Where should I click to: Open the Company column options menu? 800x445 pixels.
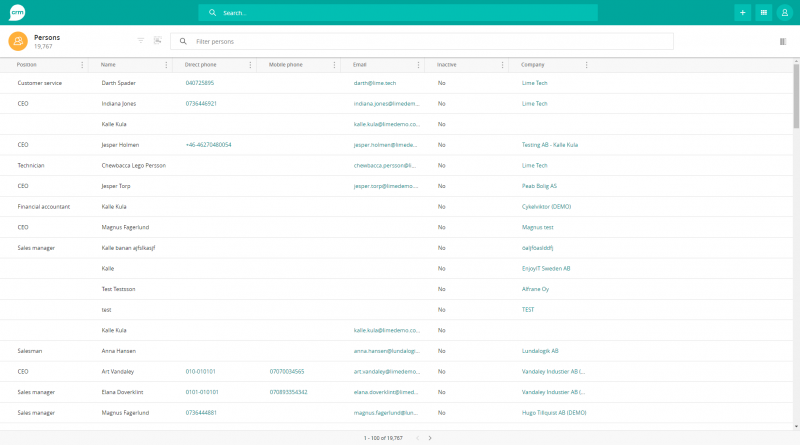coord(586,65)
